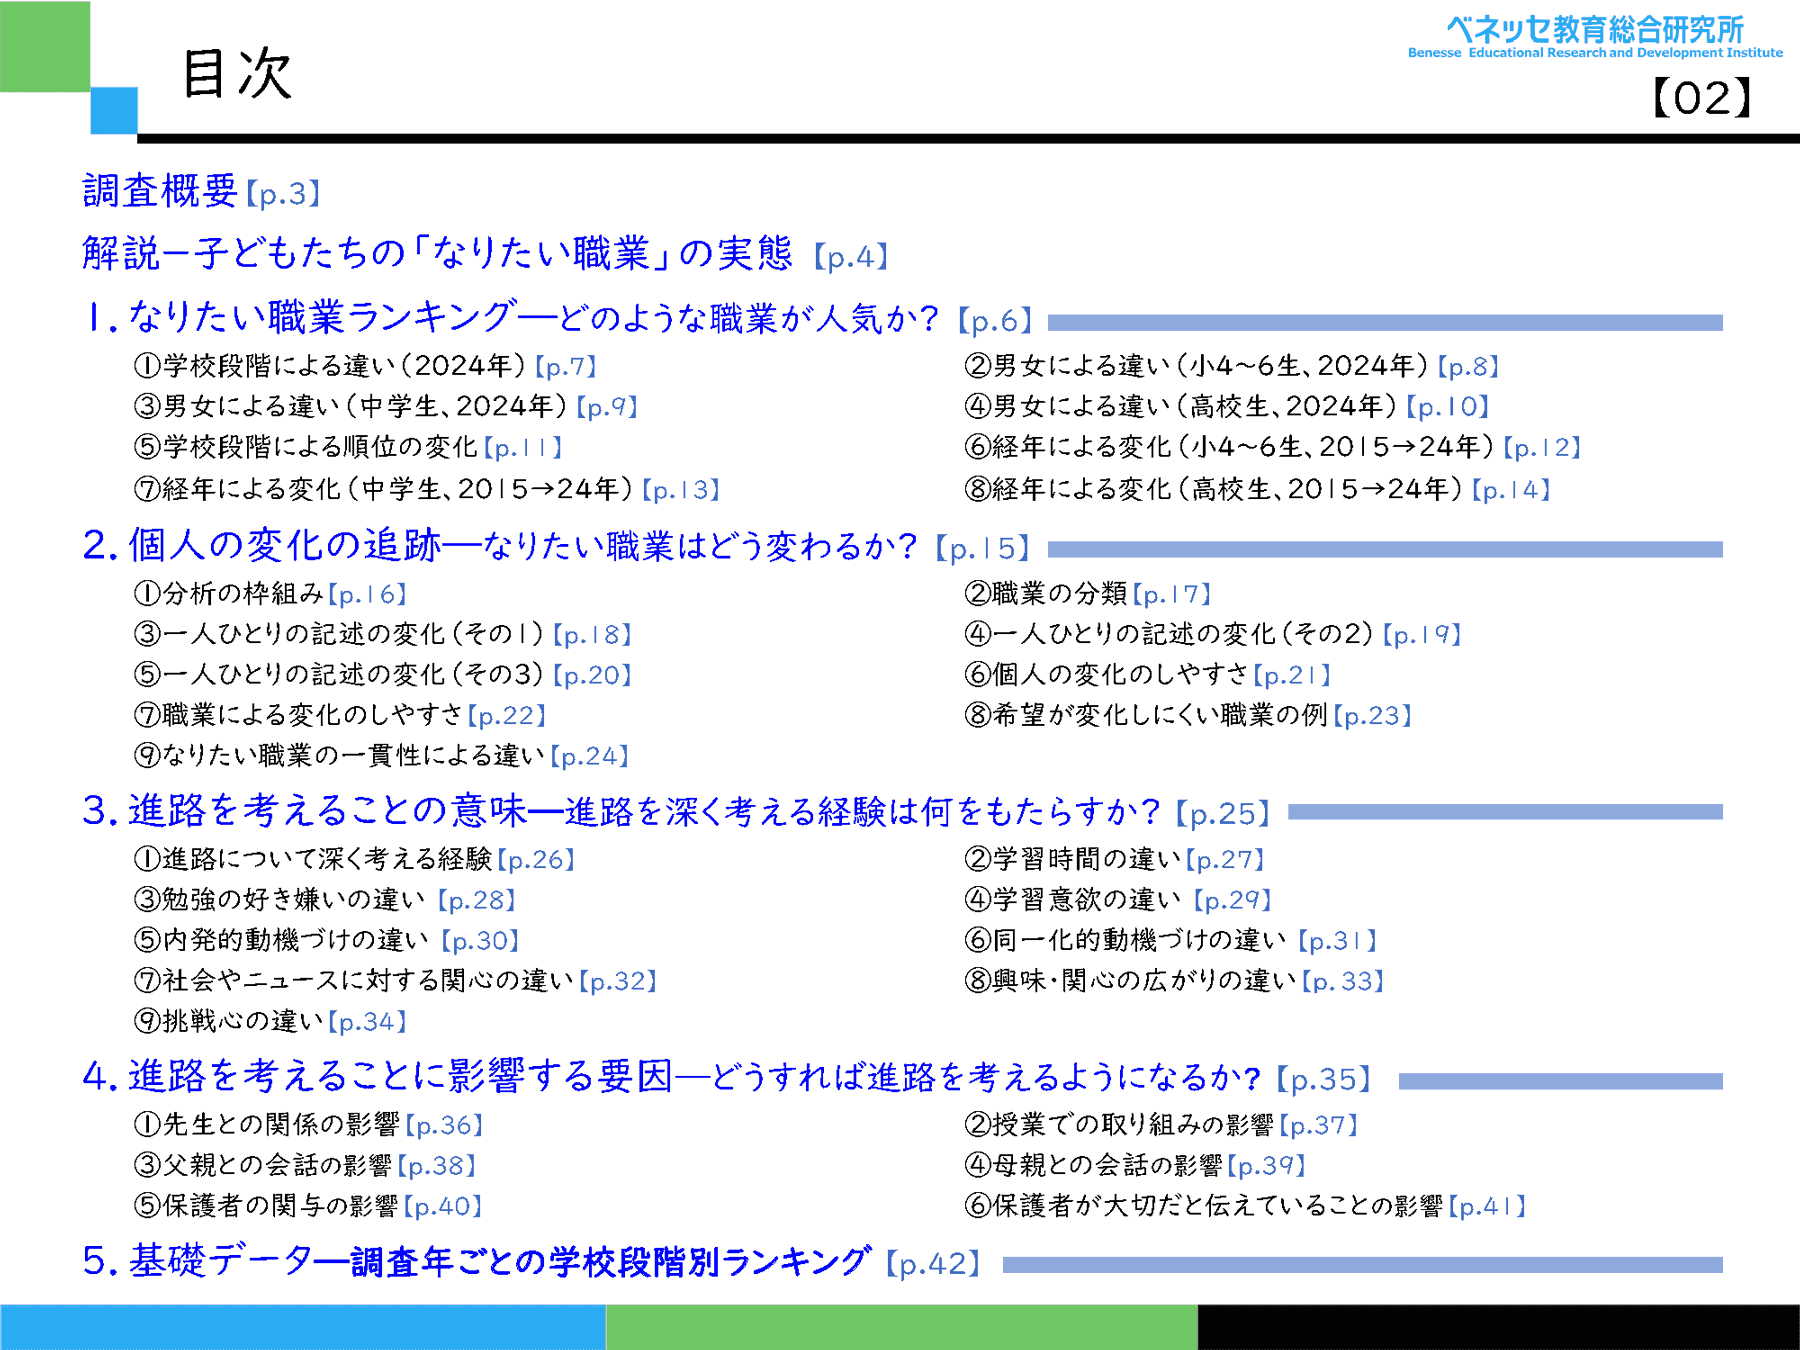Open ③父親との会話の影響 link
This screenshot has height=1350, width=1800.
coord(304,1165)
